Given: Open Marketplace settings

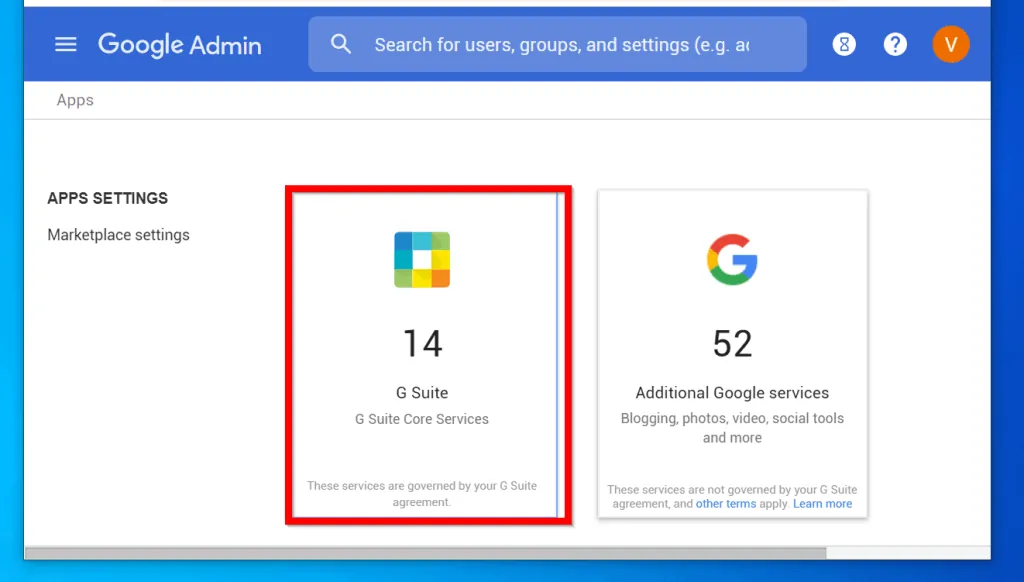Looking at the screenshot, I should (118, 234).
